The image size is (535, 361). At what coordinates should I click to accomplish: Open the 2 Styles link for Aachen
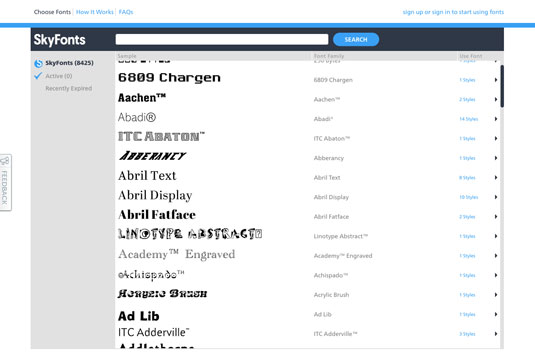(467, 100)
